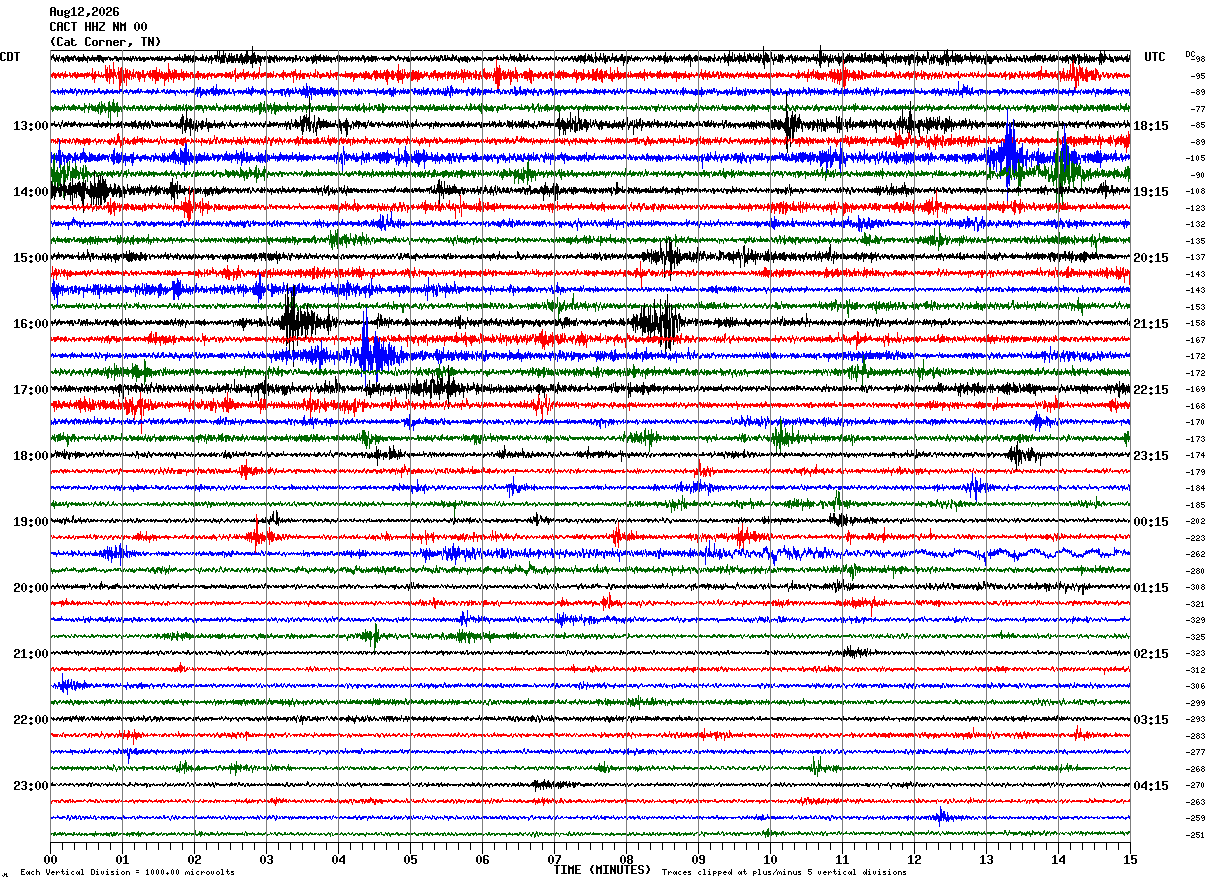Viewport: 1210px width, 886px height.
Task: Select the DC offset value -77
Action: coord(1197,109)
